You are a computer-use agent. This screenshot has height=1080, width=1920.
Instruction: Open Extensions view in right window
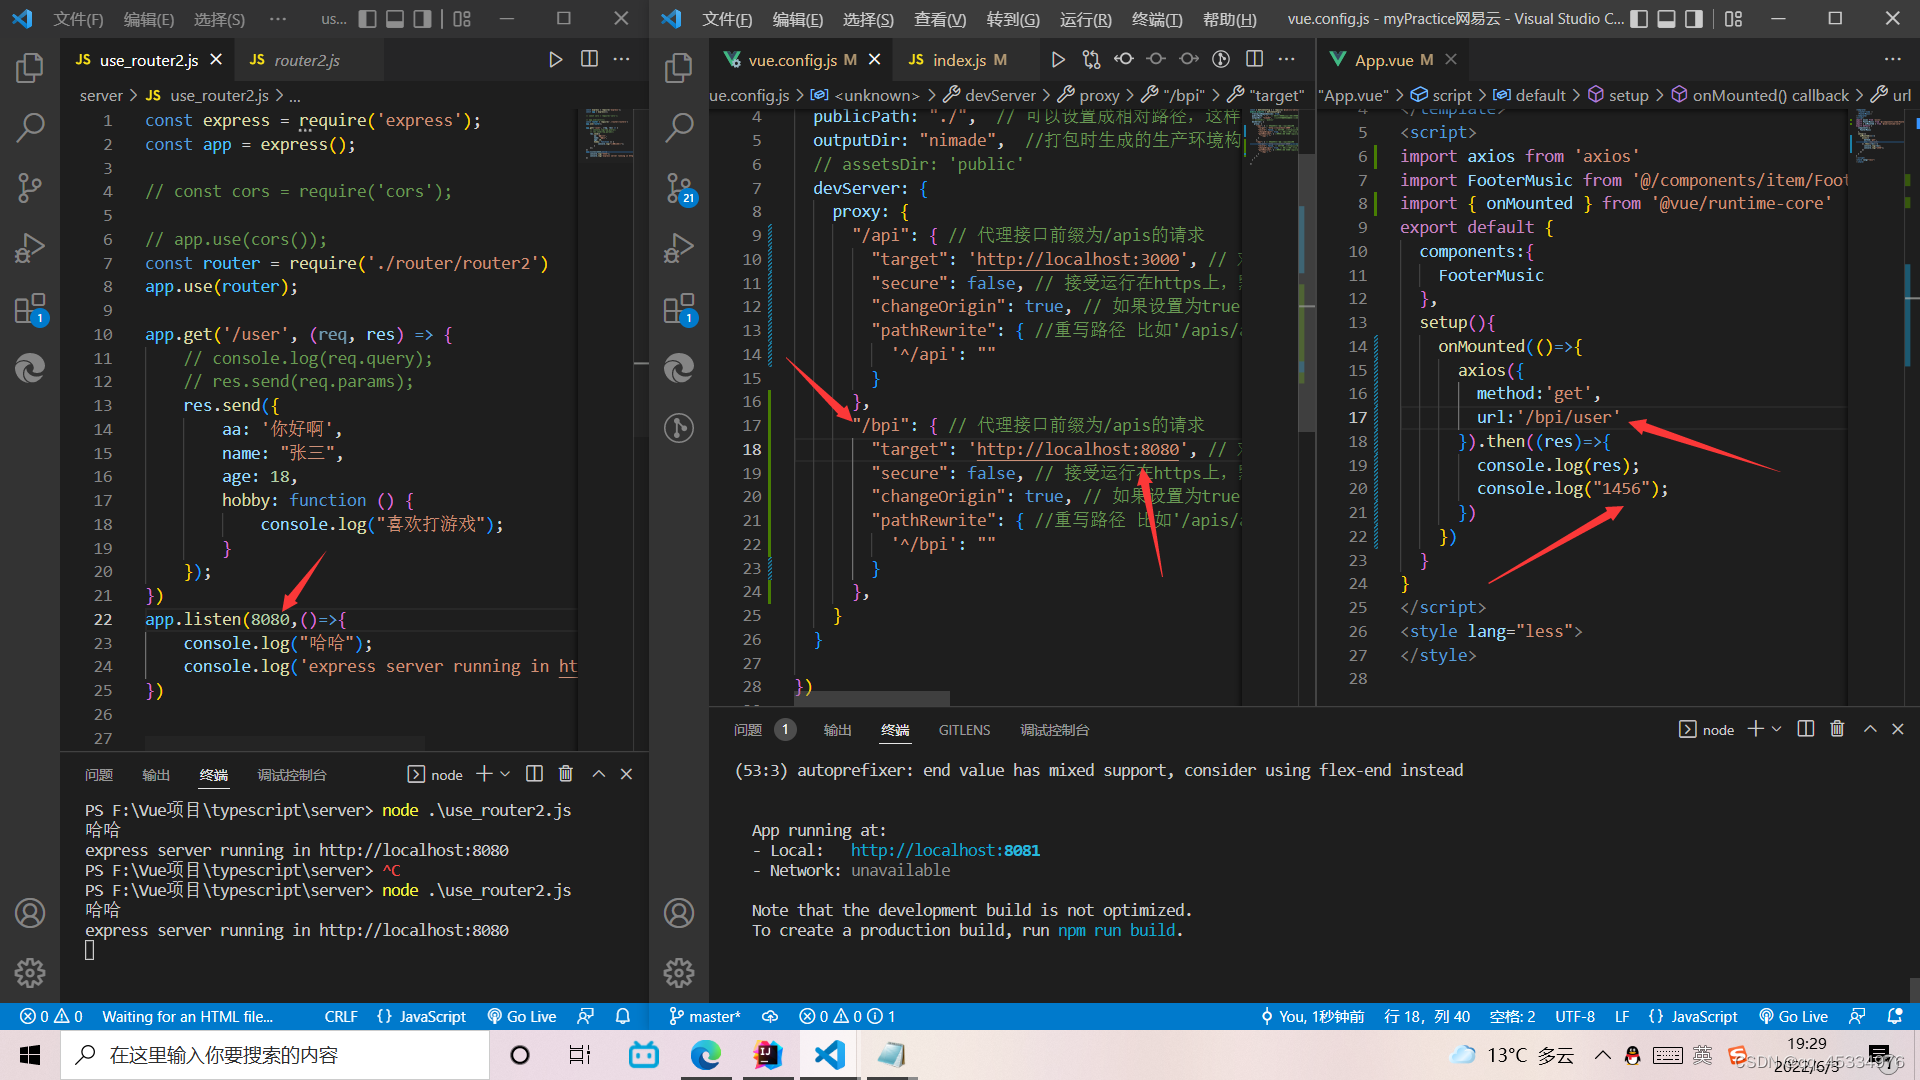pyautogui.click(x=679, y=309)
